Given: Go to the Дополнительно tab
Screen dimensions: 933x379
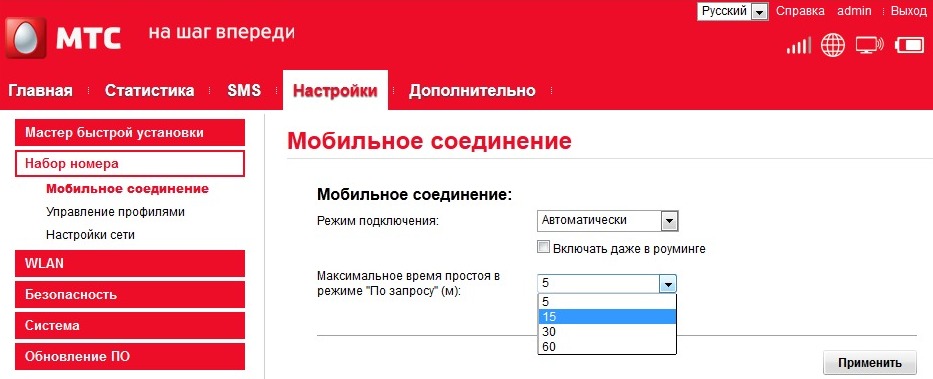Looking at the screenshot, I should [472, 91].
